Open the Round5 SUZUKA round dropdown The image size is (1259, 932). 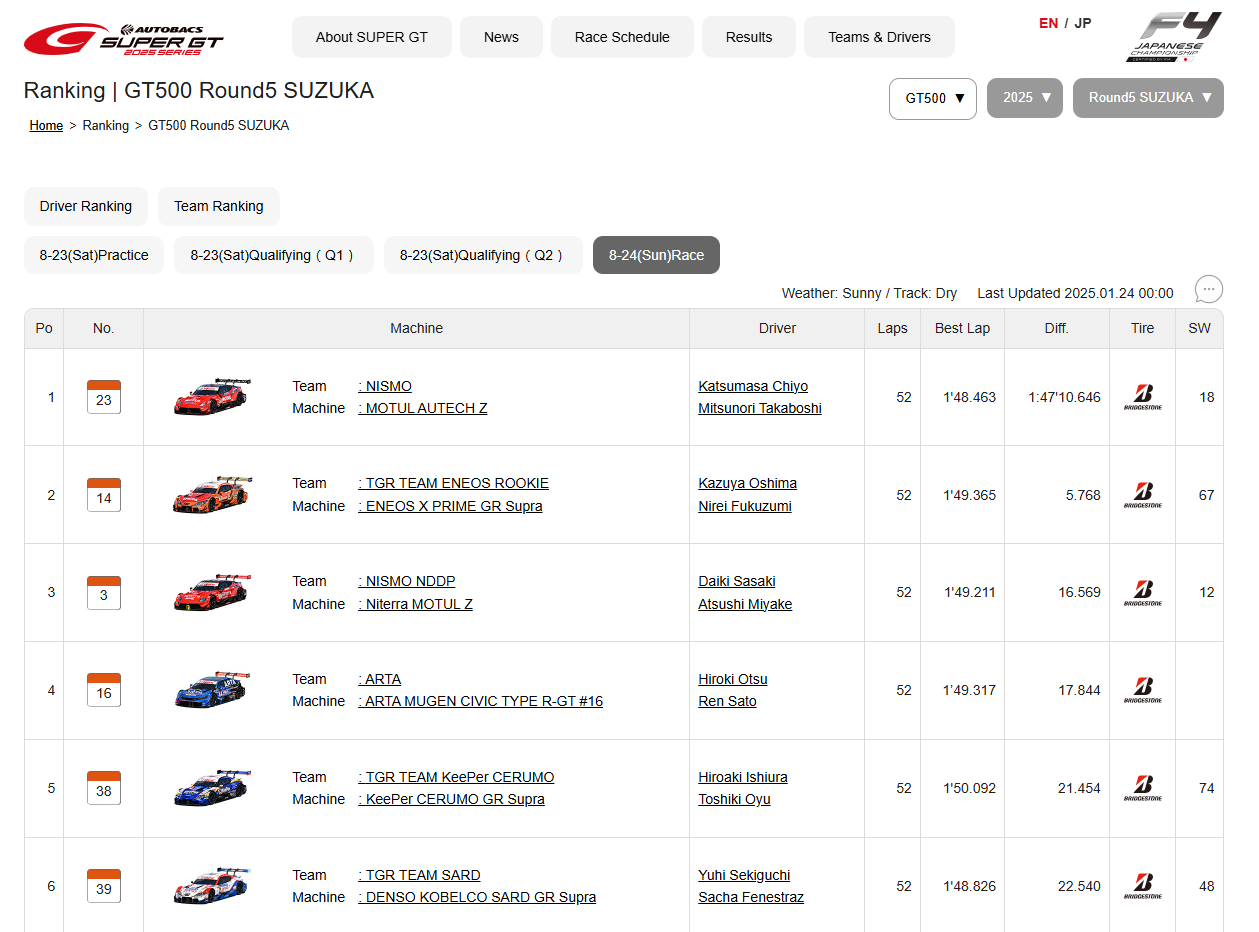1148,98
